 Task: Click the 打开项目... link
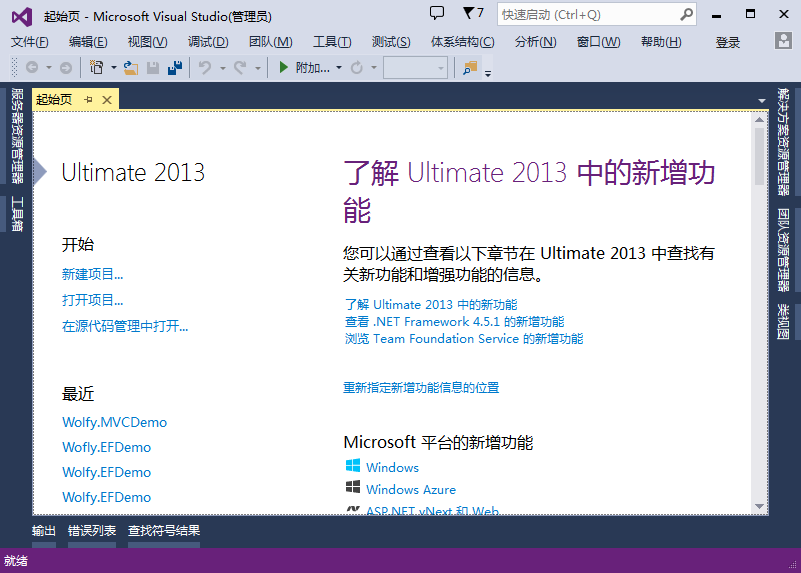coord(92,300)
